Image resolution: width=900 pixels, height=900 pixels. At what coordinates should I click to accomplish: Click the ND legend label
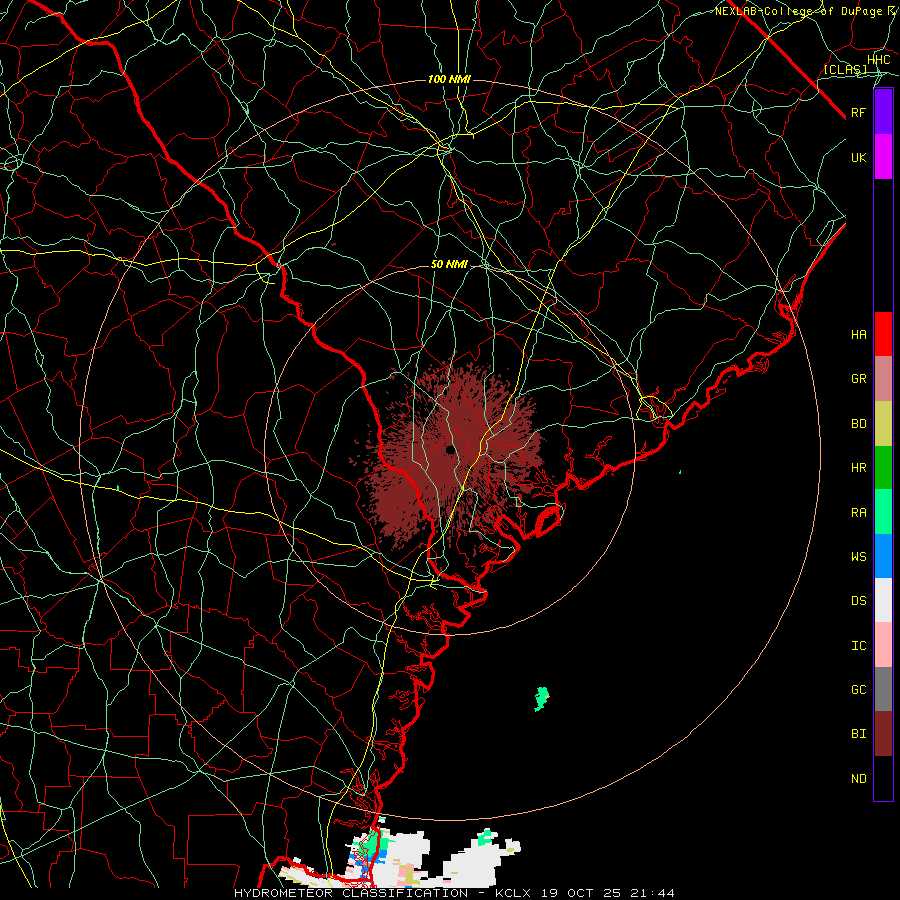(x=858, y=779)
